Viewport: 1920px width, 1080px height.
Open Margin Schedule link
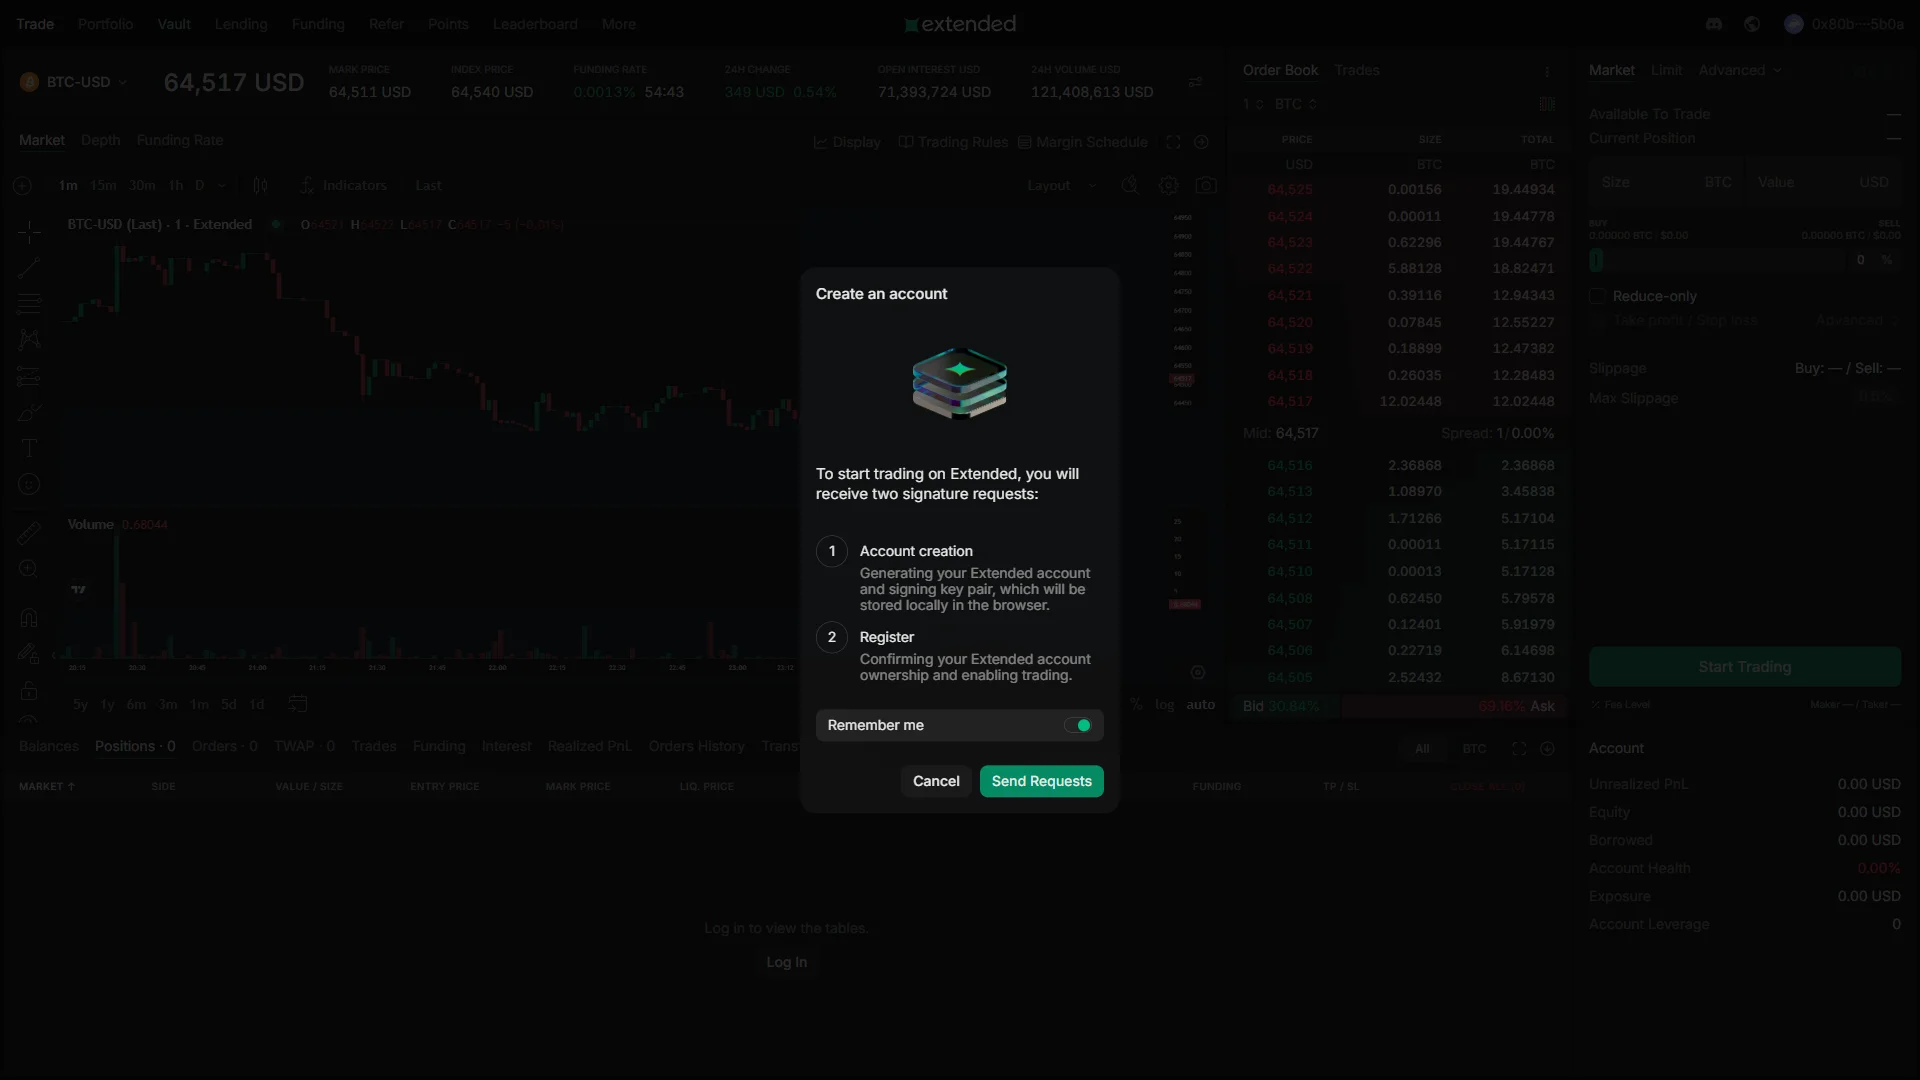(1083, 142)
